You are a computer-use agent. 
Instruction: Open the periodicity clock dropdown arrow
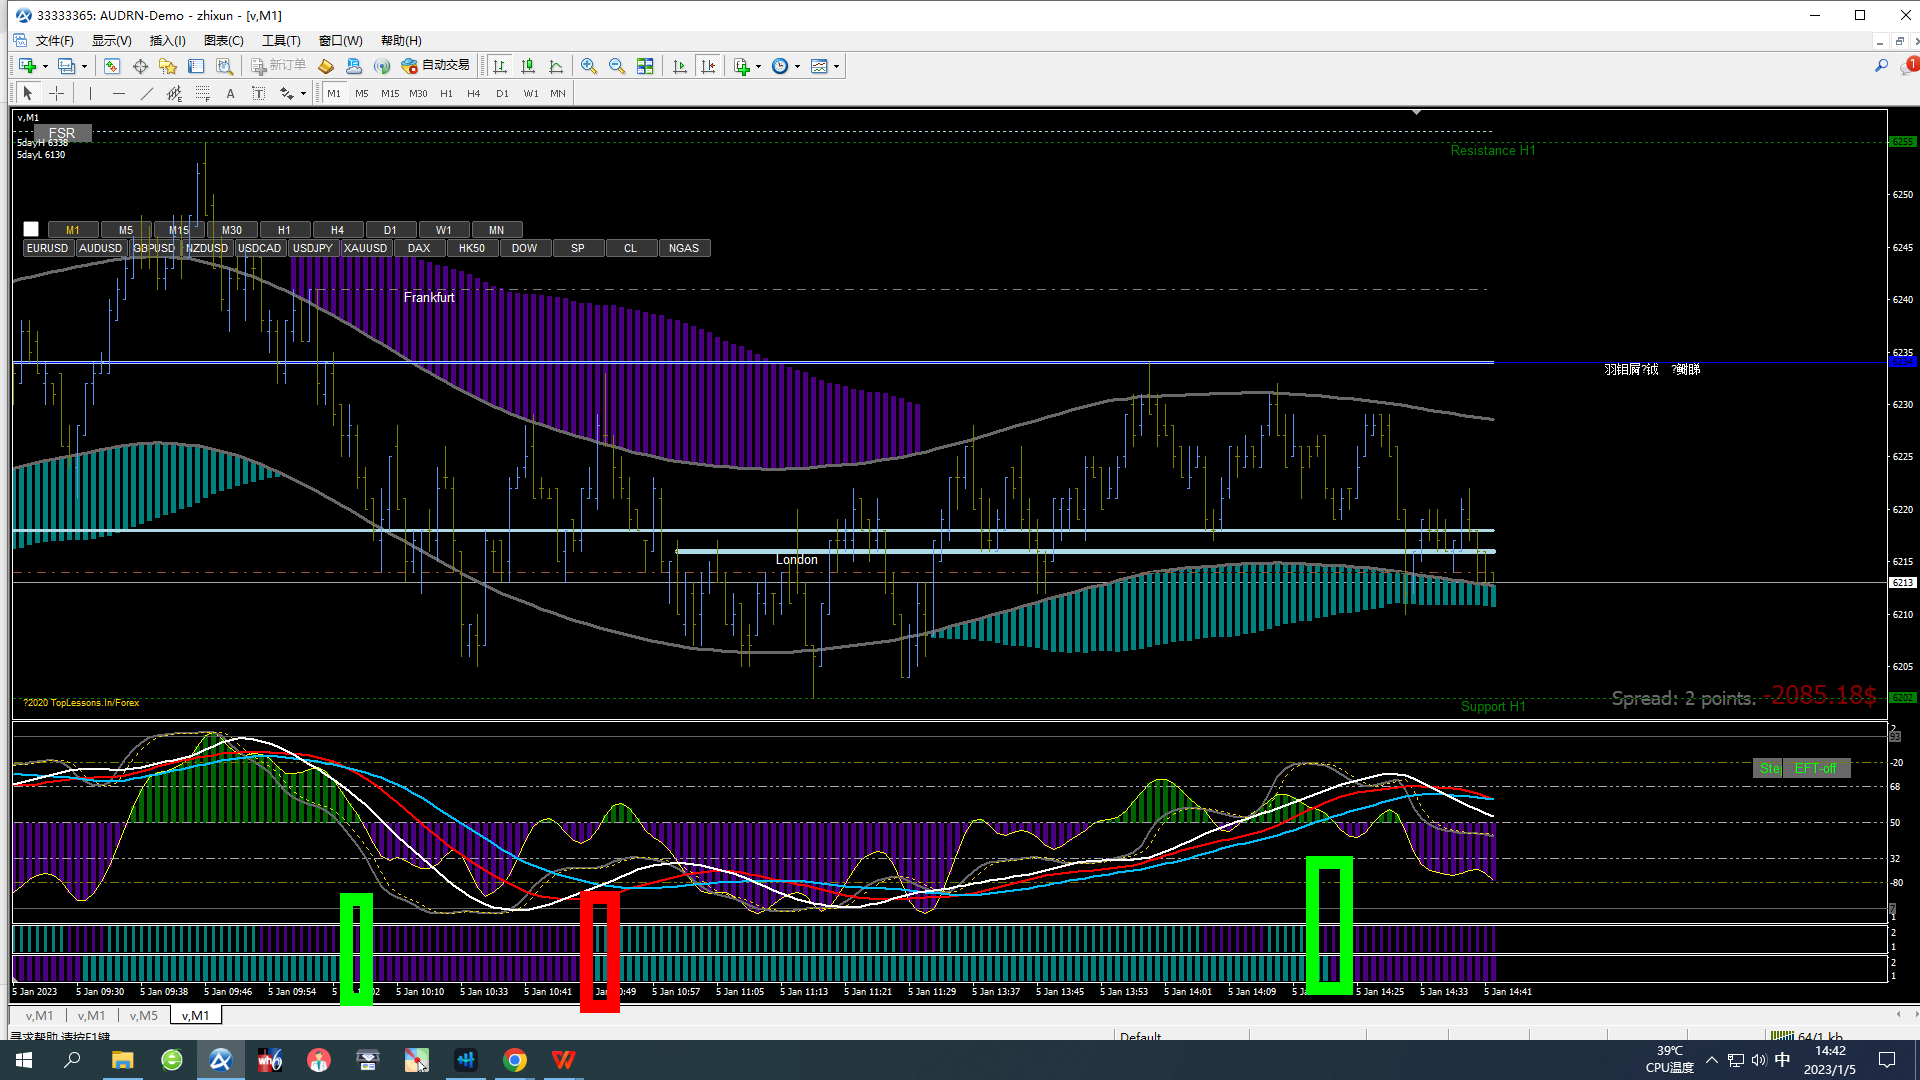[797, 67]
